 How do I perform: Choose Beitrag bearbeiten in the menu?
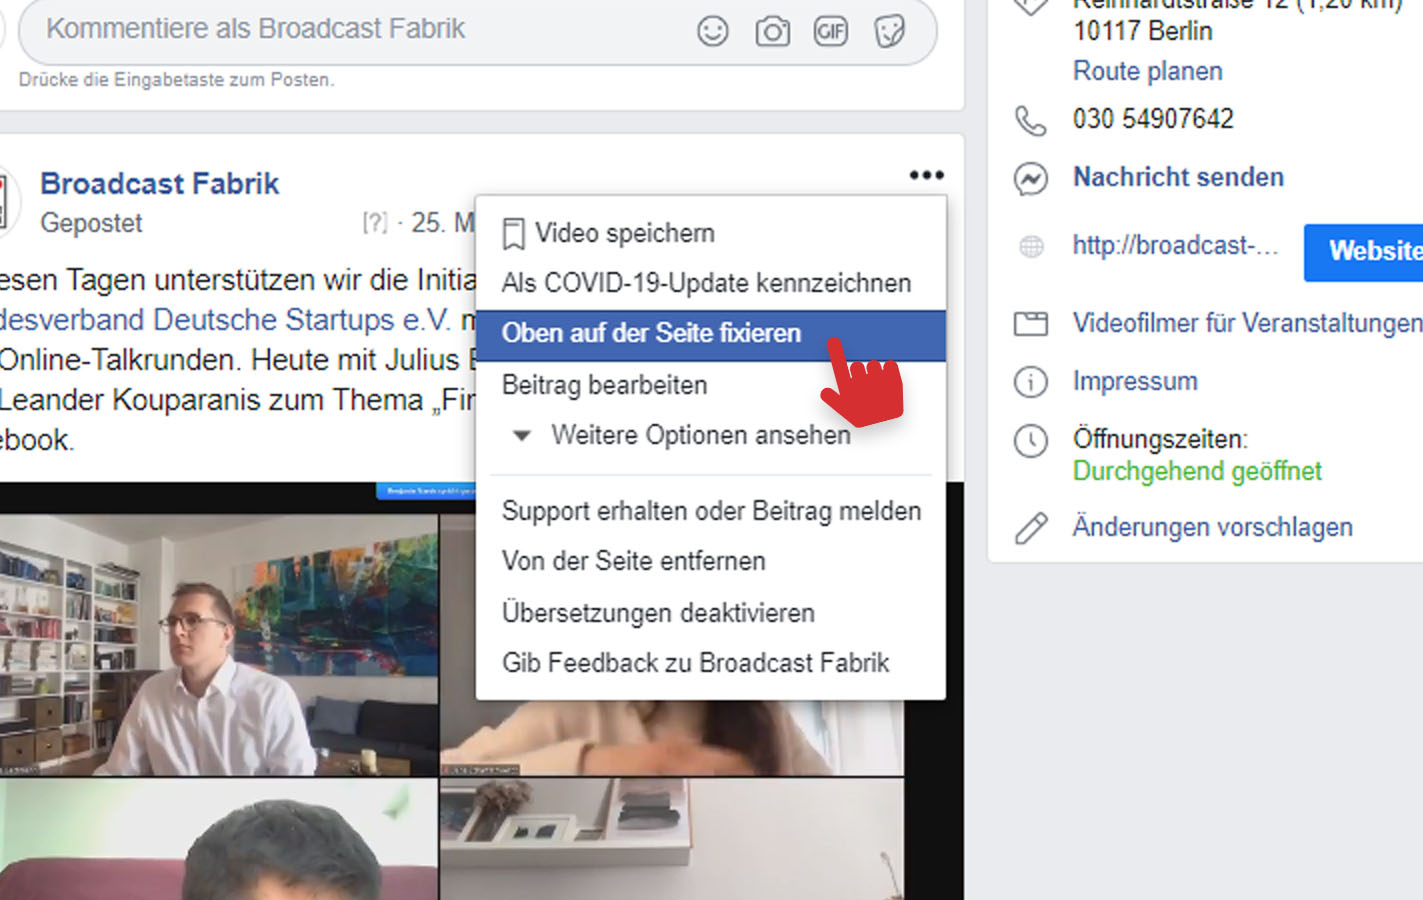click(x=710, y=385)
